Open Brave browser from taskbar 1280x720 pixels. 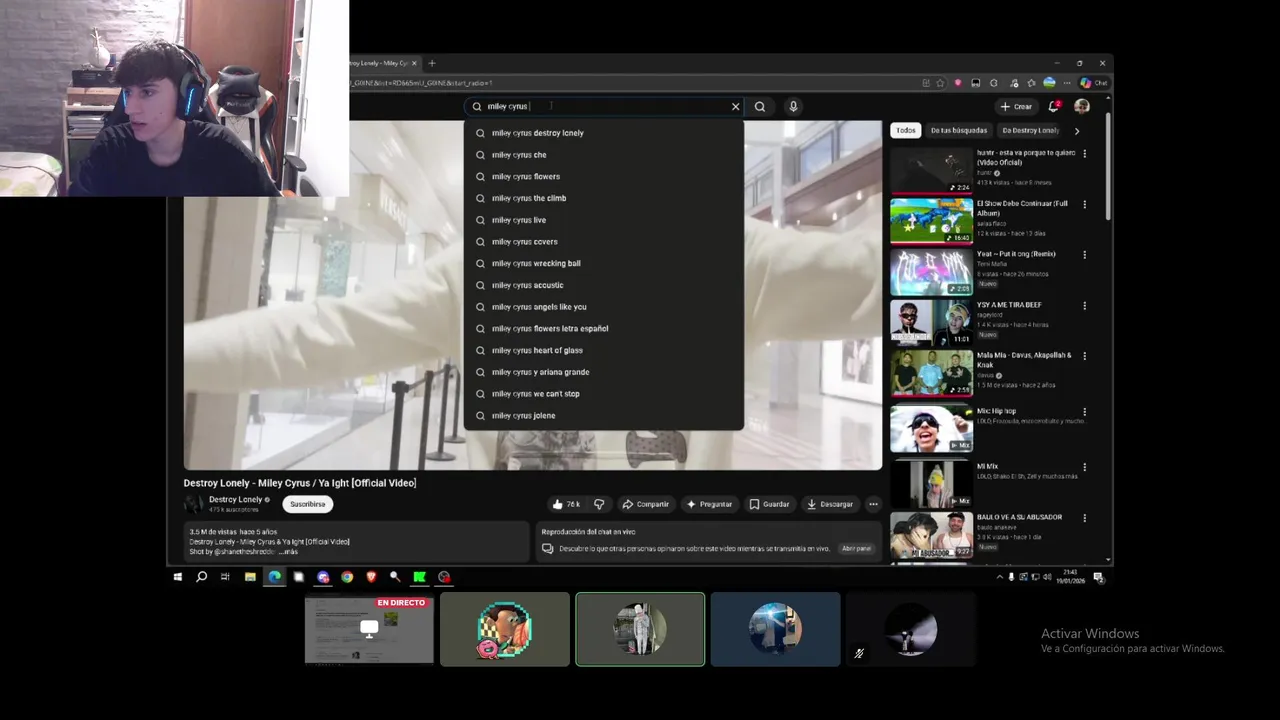pos(371,577)
